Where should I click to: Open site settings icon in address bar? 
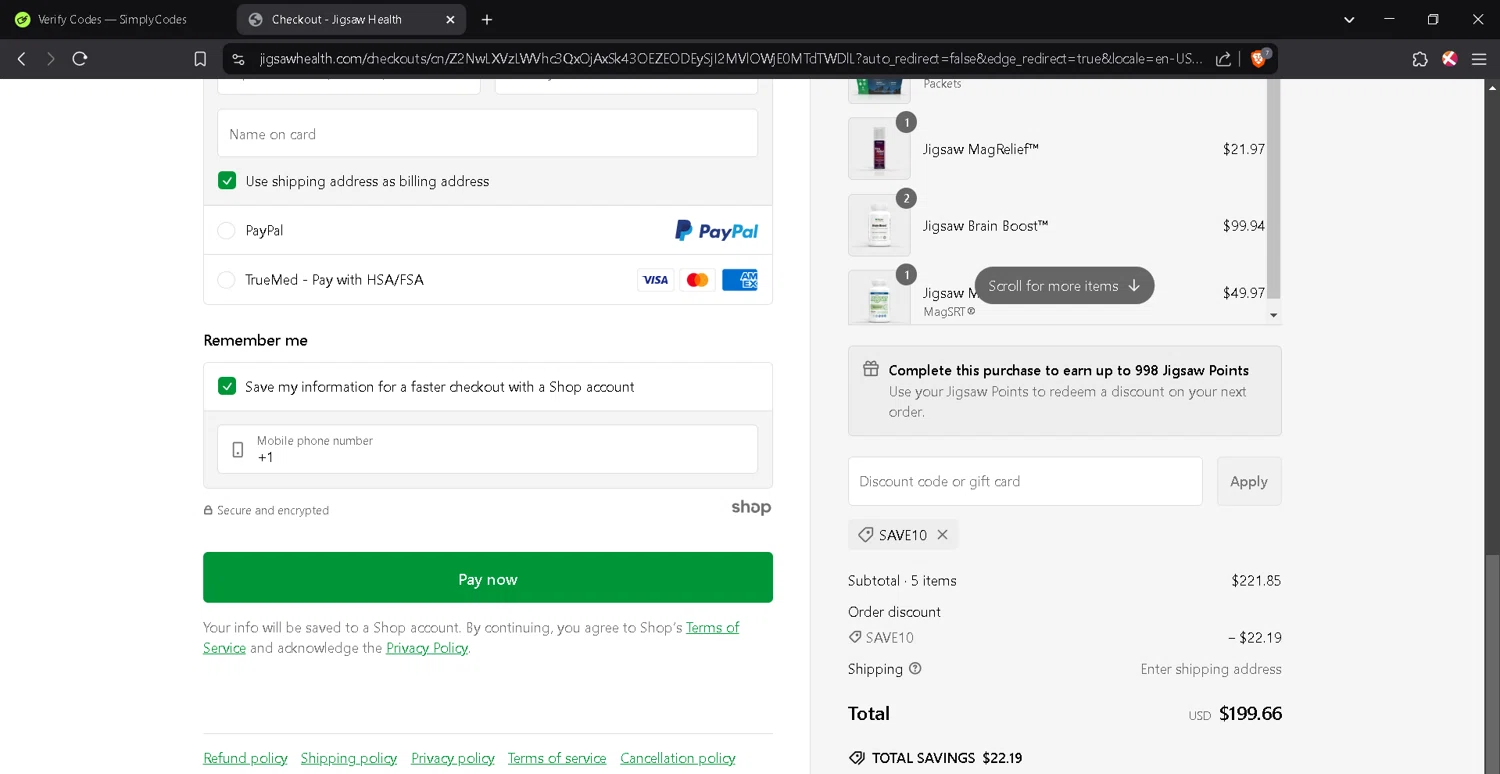[x=238, y=59]
